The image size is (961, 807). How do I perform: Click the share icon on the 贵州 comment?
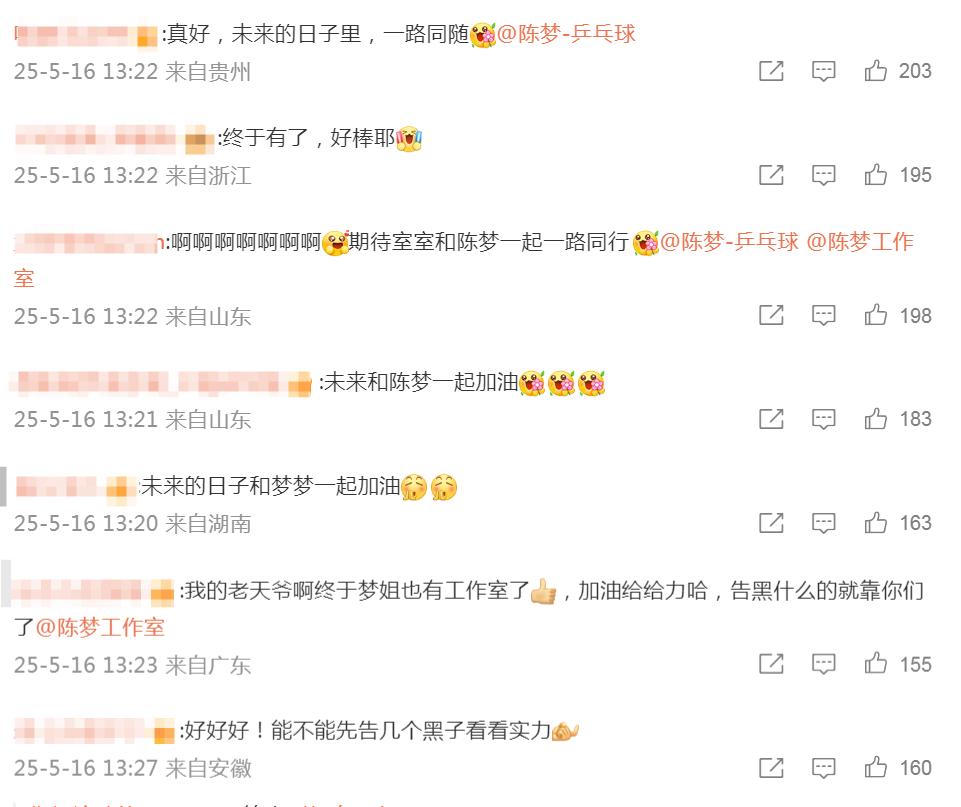[x=771, y=71]
